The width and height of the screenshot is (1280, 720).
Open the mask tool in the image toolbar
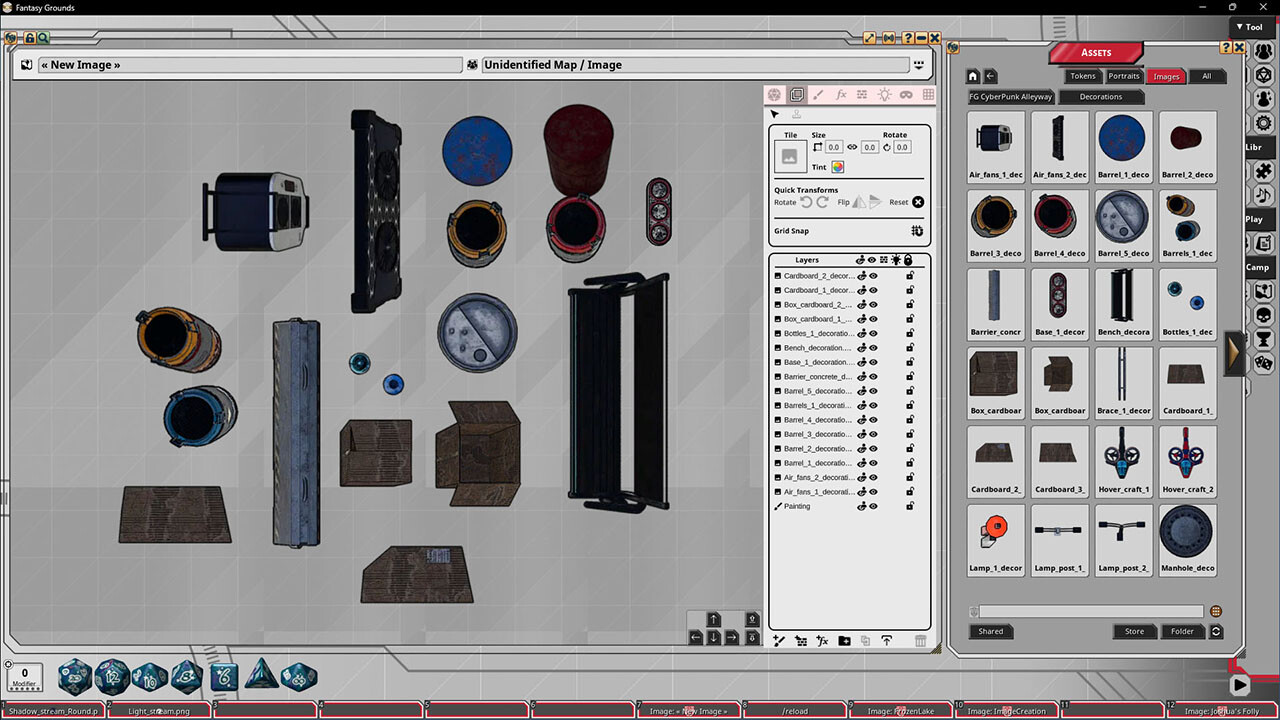(906, 94)
